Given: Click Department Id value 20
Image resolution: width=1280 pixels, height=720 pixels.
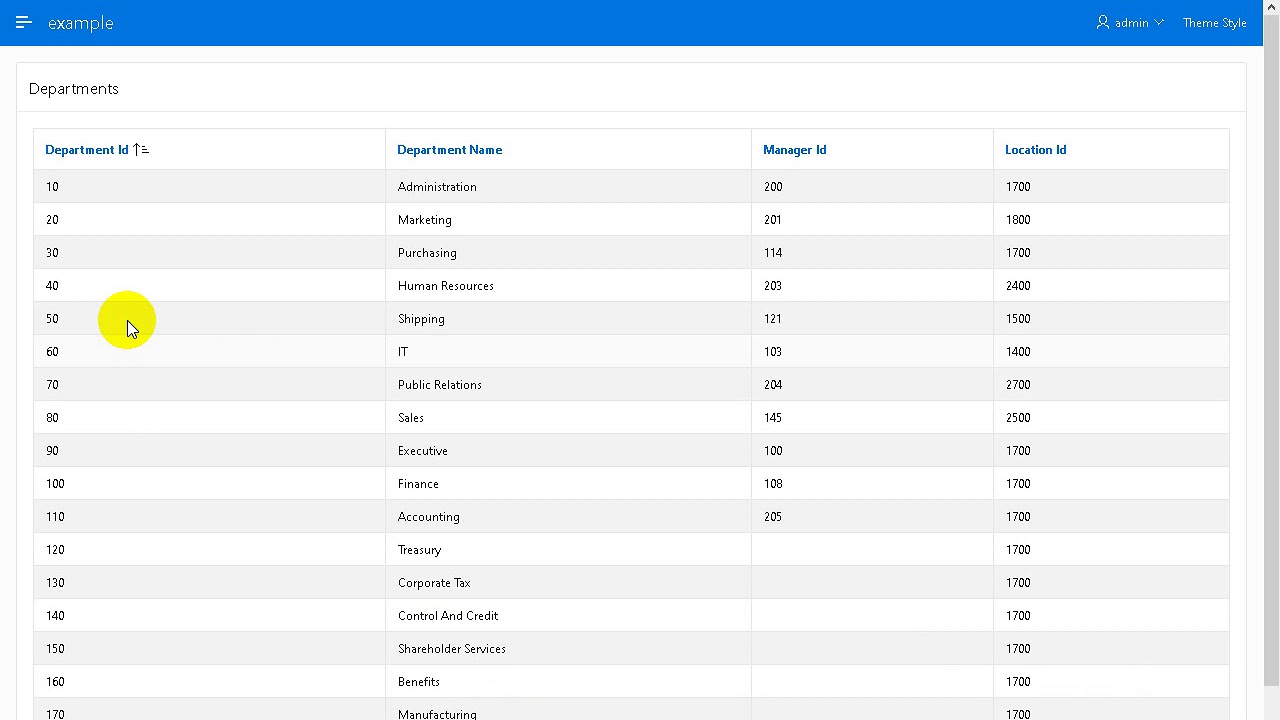Looking at the screenshot, I should coord(52,220).
